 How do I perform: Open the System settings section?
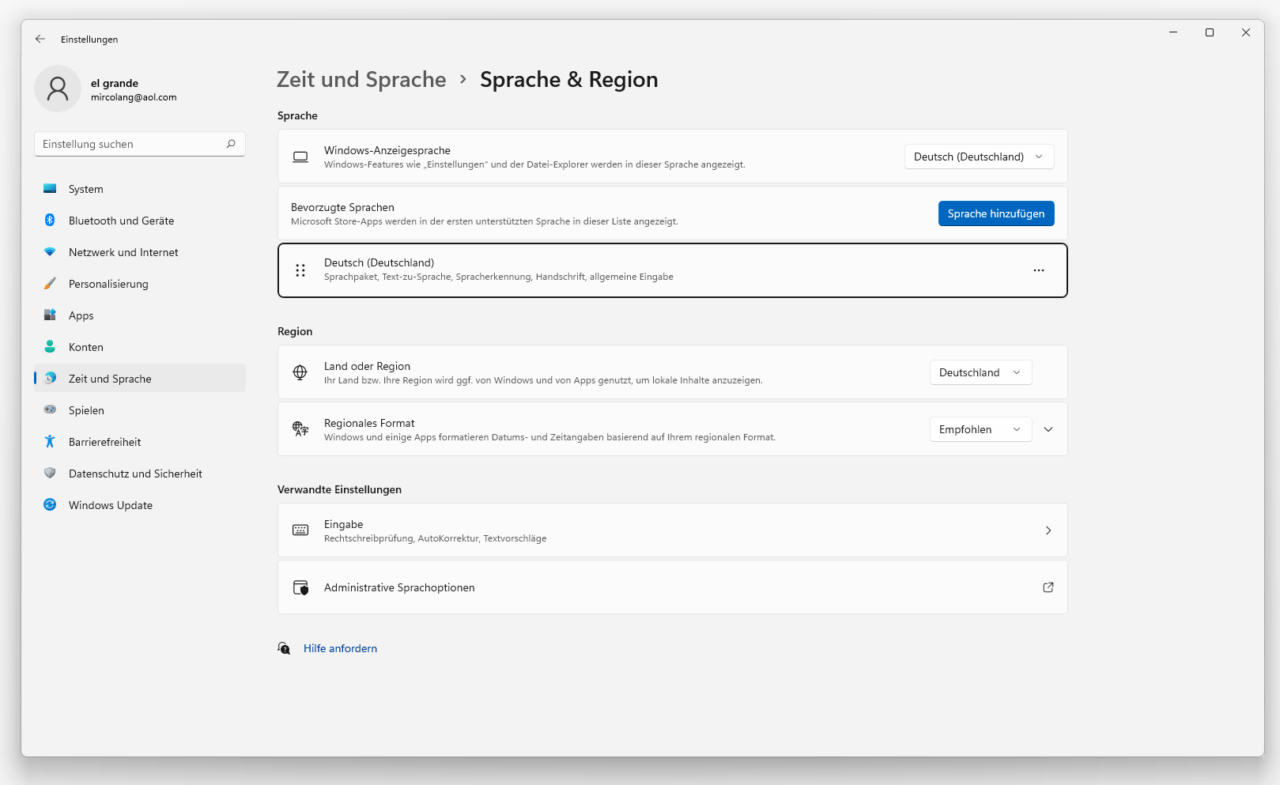tap(85, 188)
